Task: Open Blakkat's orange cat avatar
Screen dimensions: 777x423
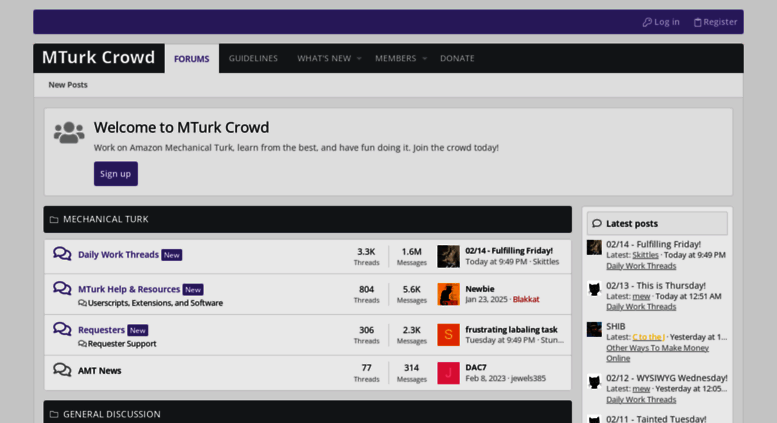Action: pyautogui.click(x=448, y=294)
